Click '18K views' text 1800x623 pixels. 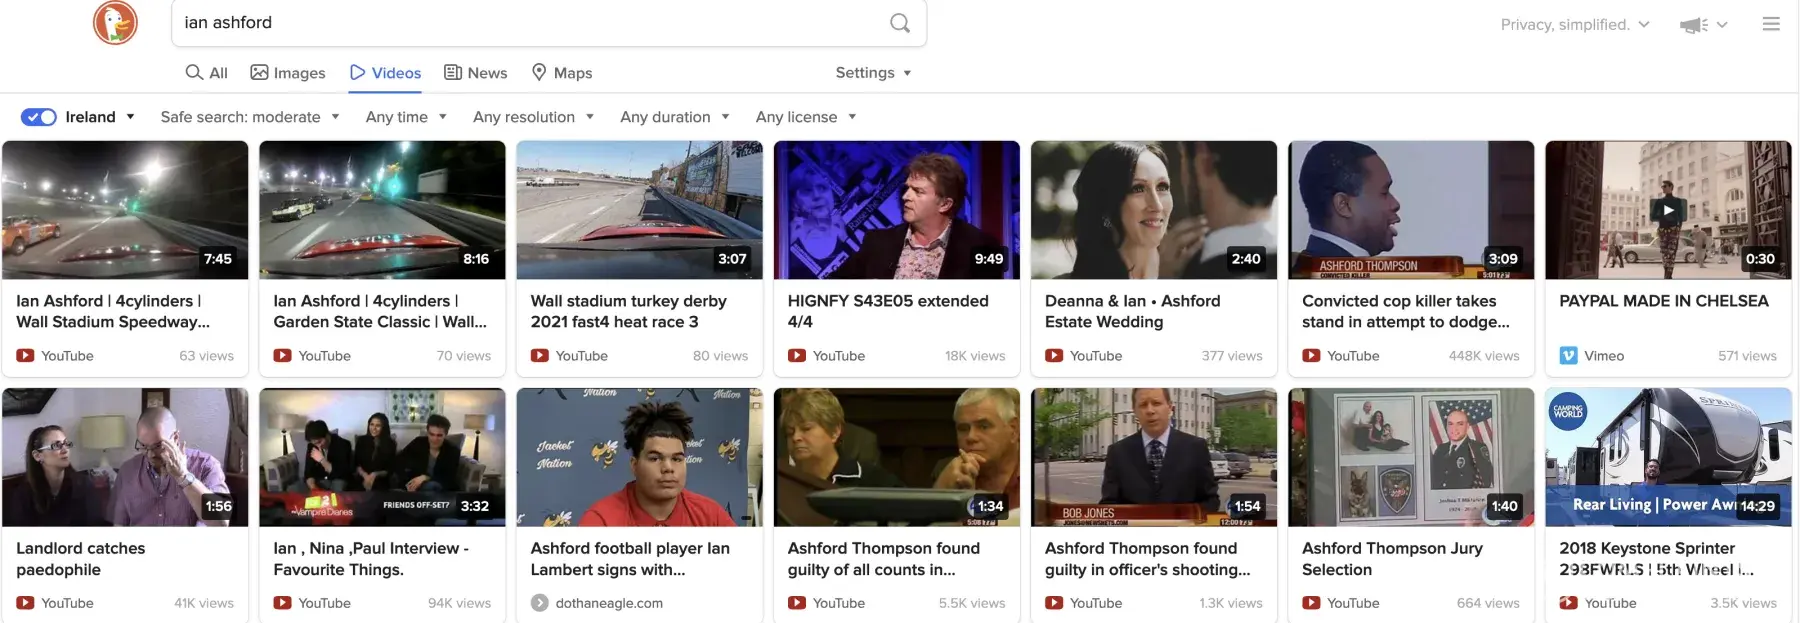(x=975, y=355)
